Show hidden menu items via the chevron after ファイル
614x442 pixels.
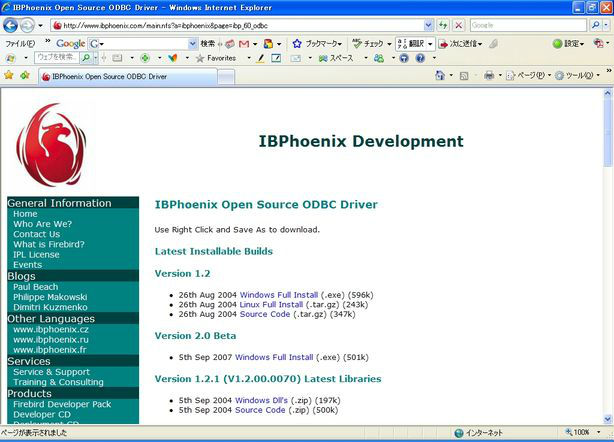point(48,41)
